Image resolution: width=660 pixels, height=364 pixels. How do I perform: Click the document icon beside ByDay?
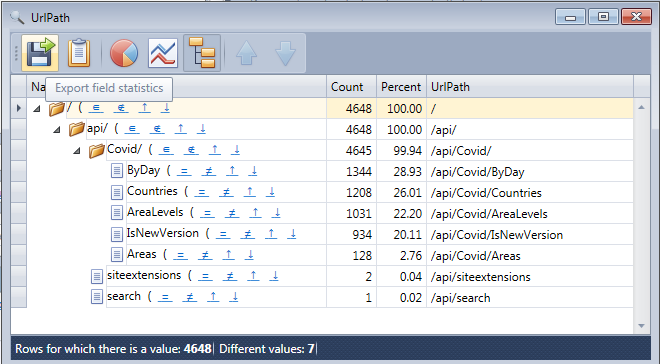[117, 171]
